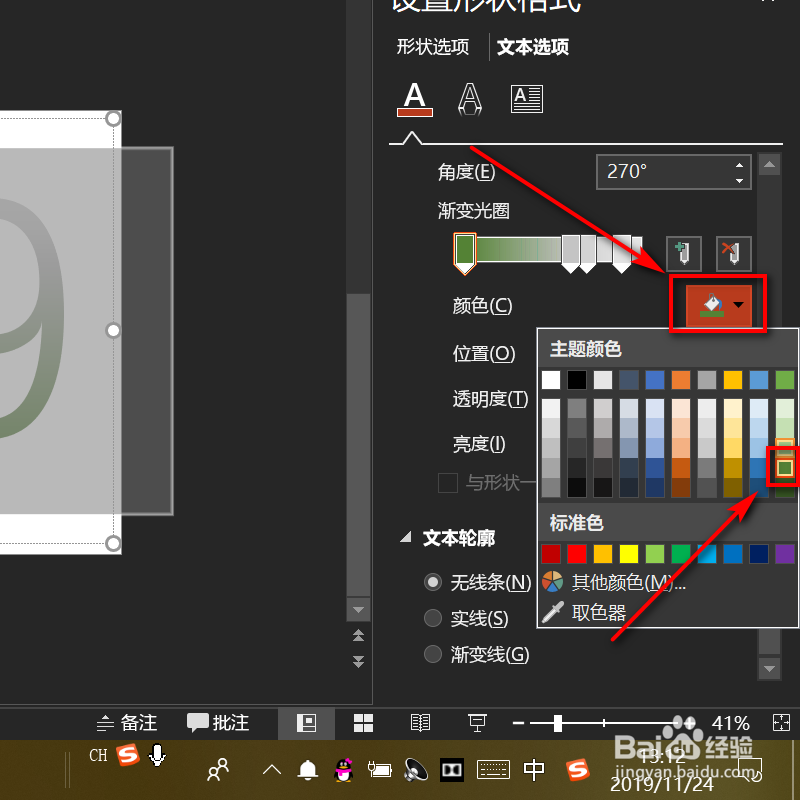Go to previous slide double arrow
The image size is (800, 800).
358,635
